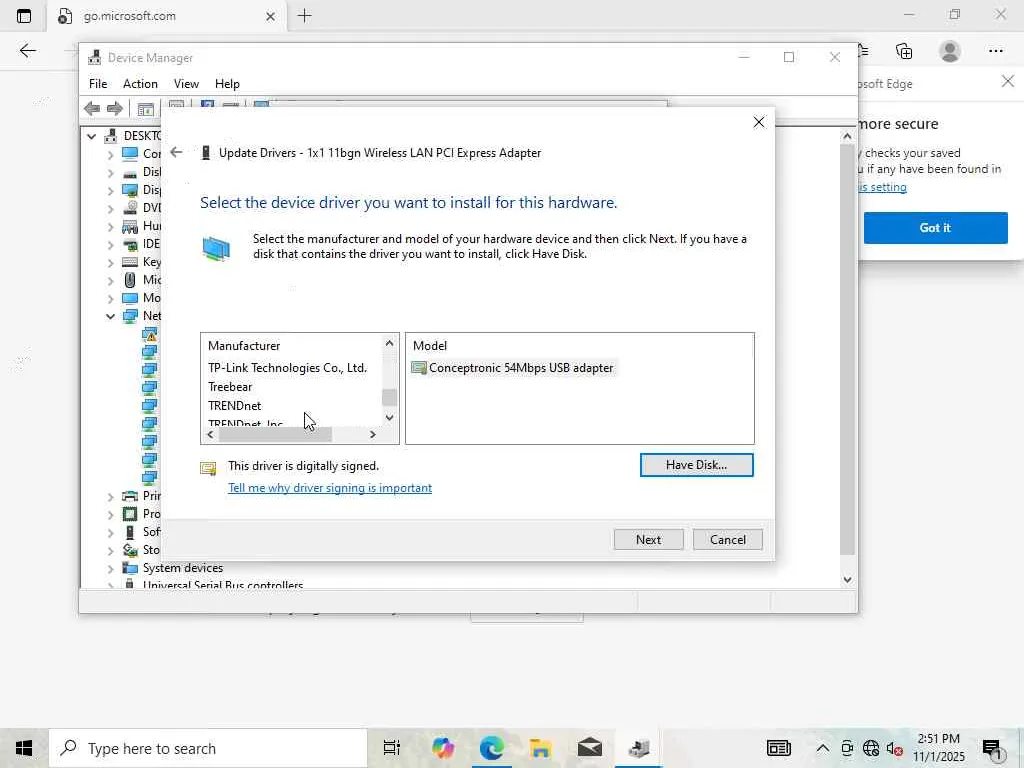1024x768 pixels.
Task: Click manufacturer list horizontal scroll right arrow
Action: point(373,434)
